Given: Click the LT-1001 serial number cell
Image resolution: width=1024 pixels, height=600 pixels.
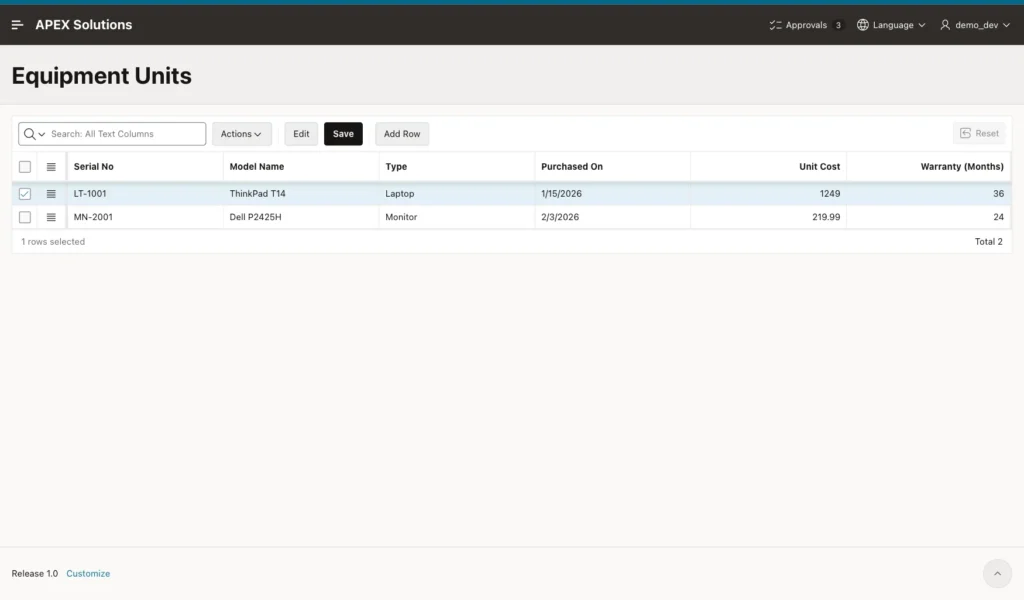Looking at the screenshot, I should click(x=145, y=194).
